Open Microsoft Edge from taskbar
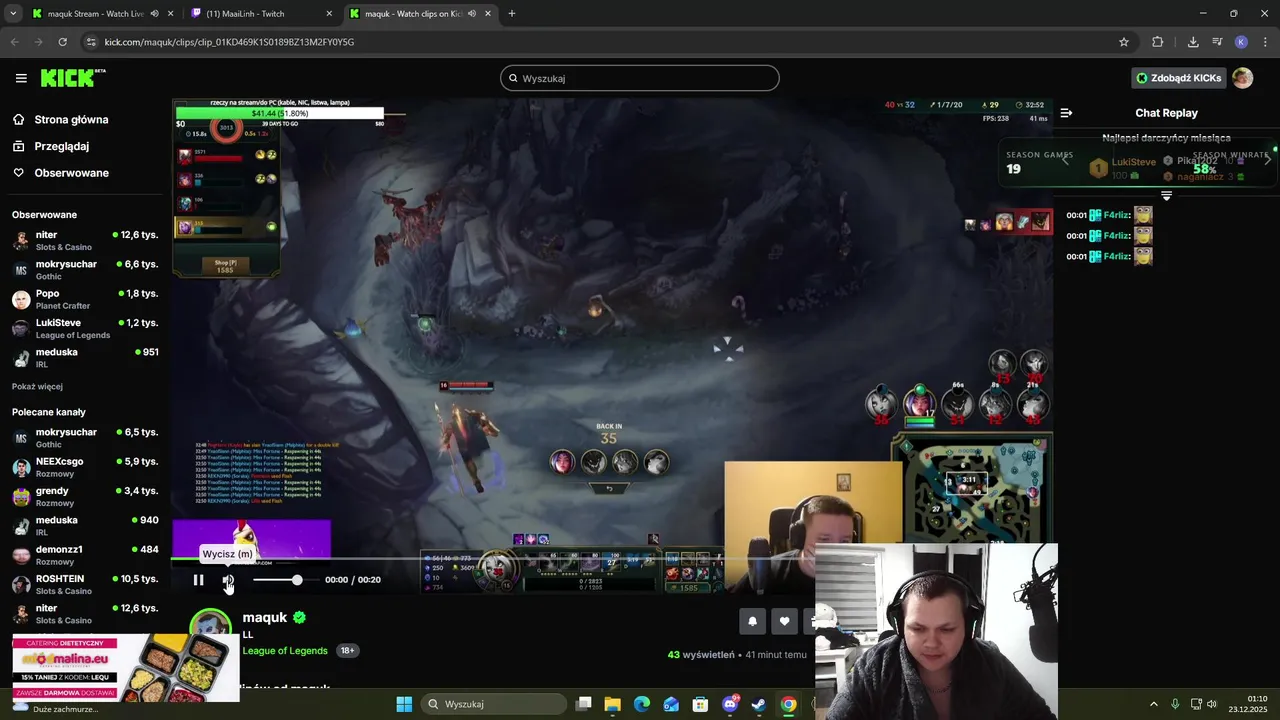This screenshot has width=1280, height=720. [x=642, y=704]
